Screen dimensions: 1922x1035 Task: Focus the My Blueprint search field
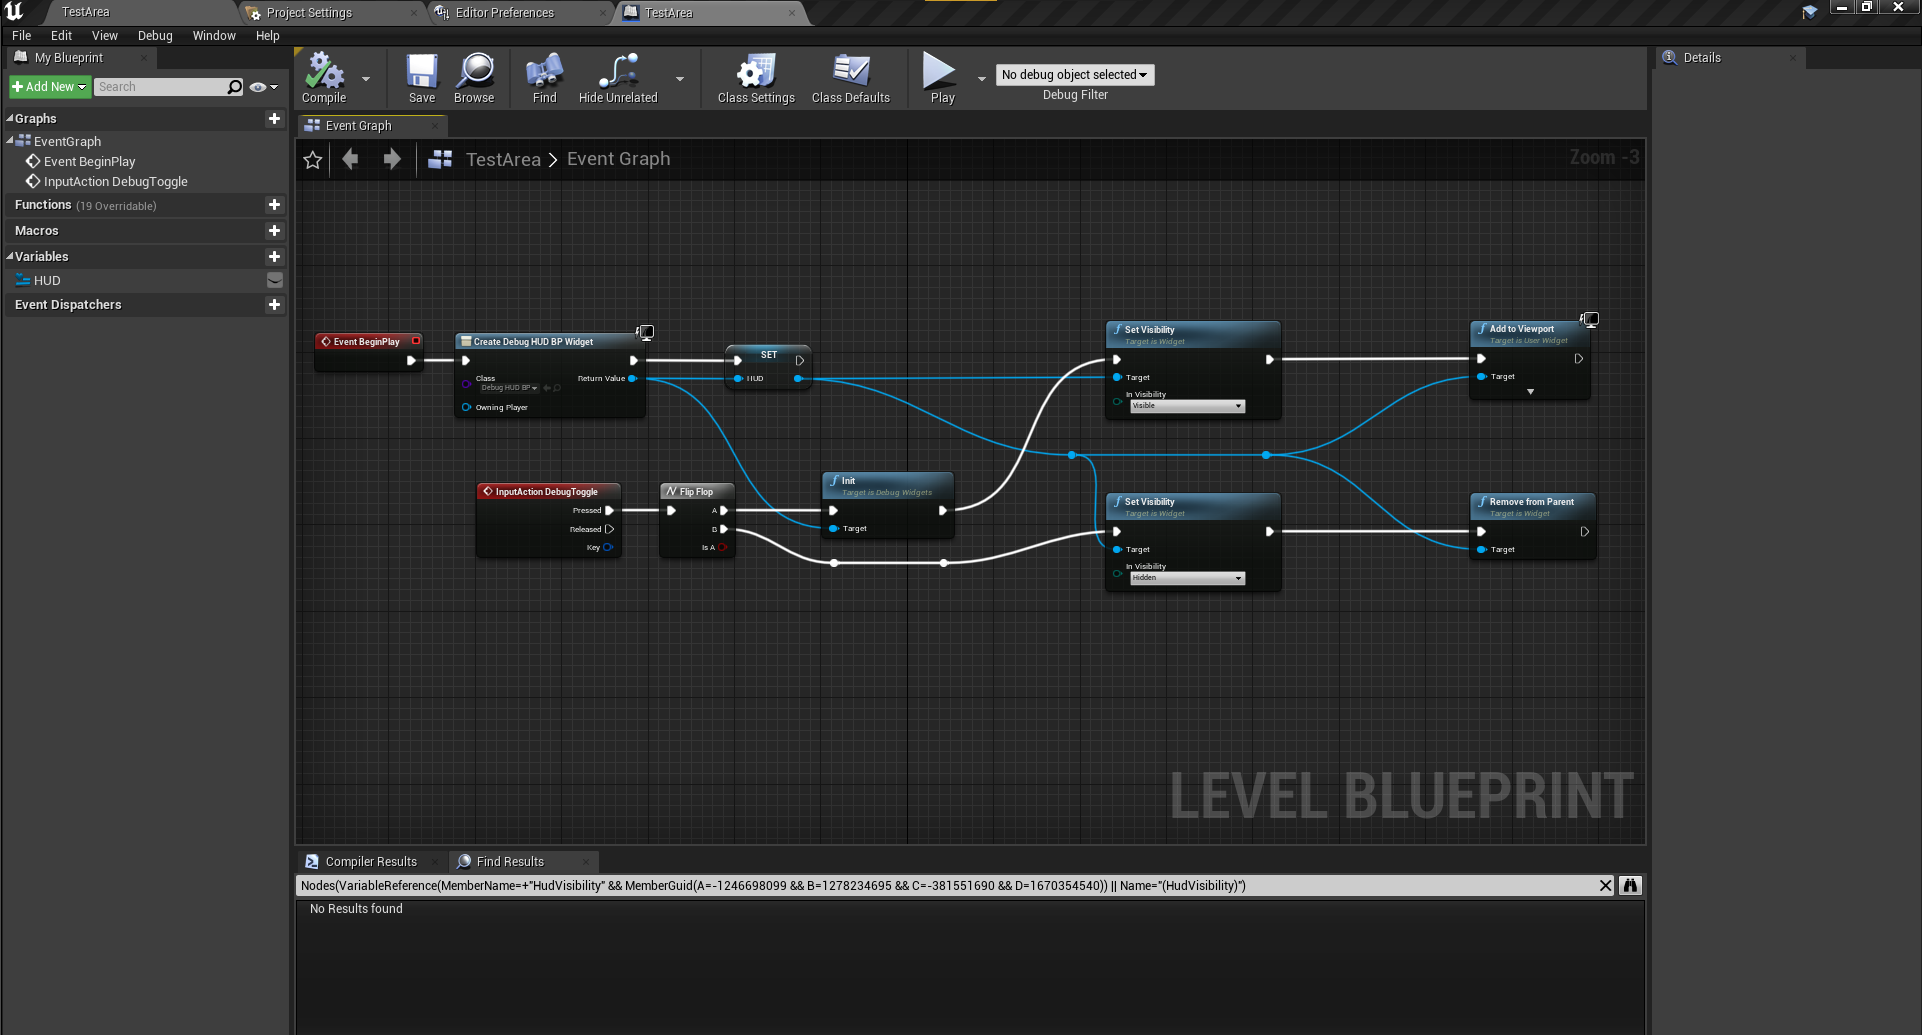[x=160, y=87]
